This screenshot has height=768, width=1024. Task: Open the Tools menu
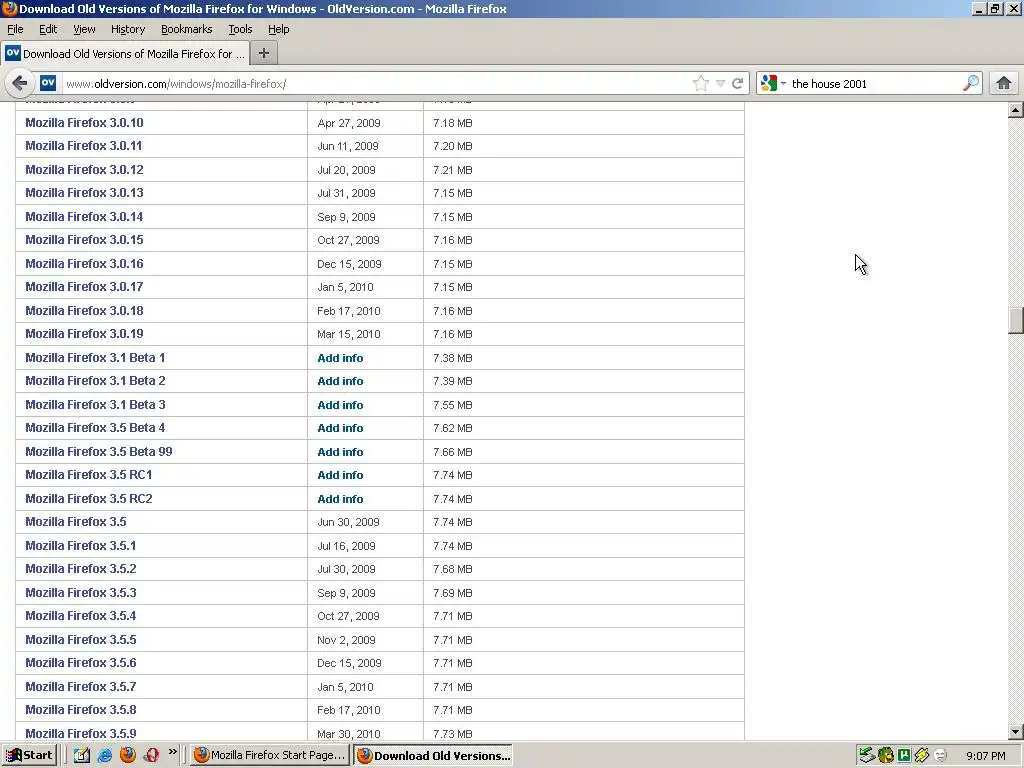coord(240,29)
